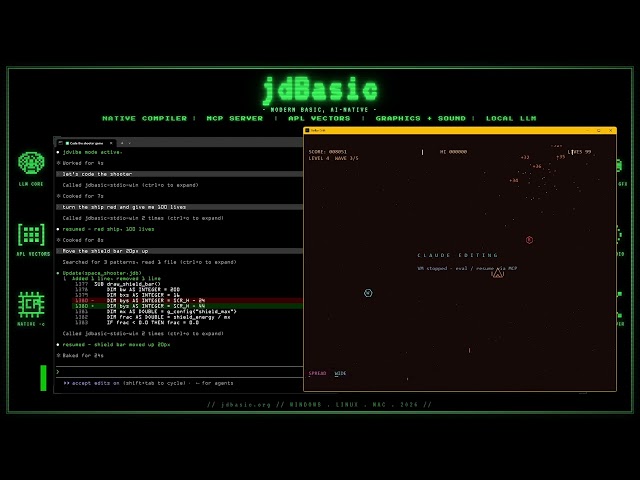Viewport: 640px width, 480px height.
Task: Click 'LIVES 99' in game window
Action: pyautogui.click(x=579, y=152)
